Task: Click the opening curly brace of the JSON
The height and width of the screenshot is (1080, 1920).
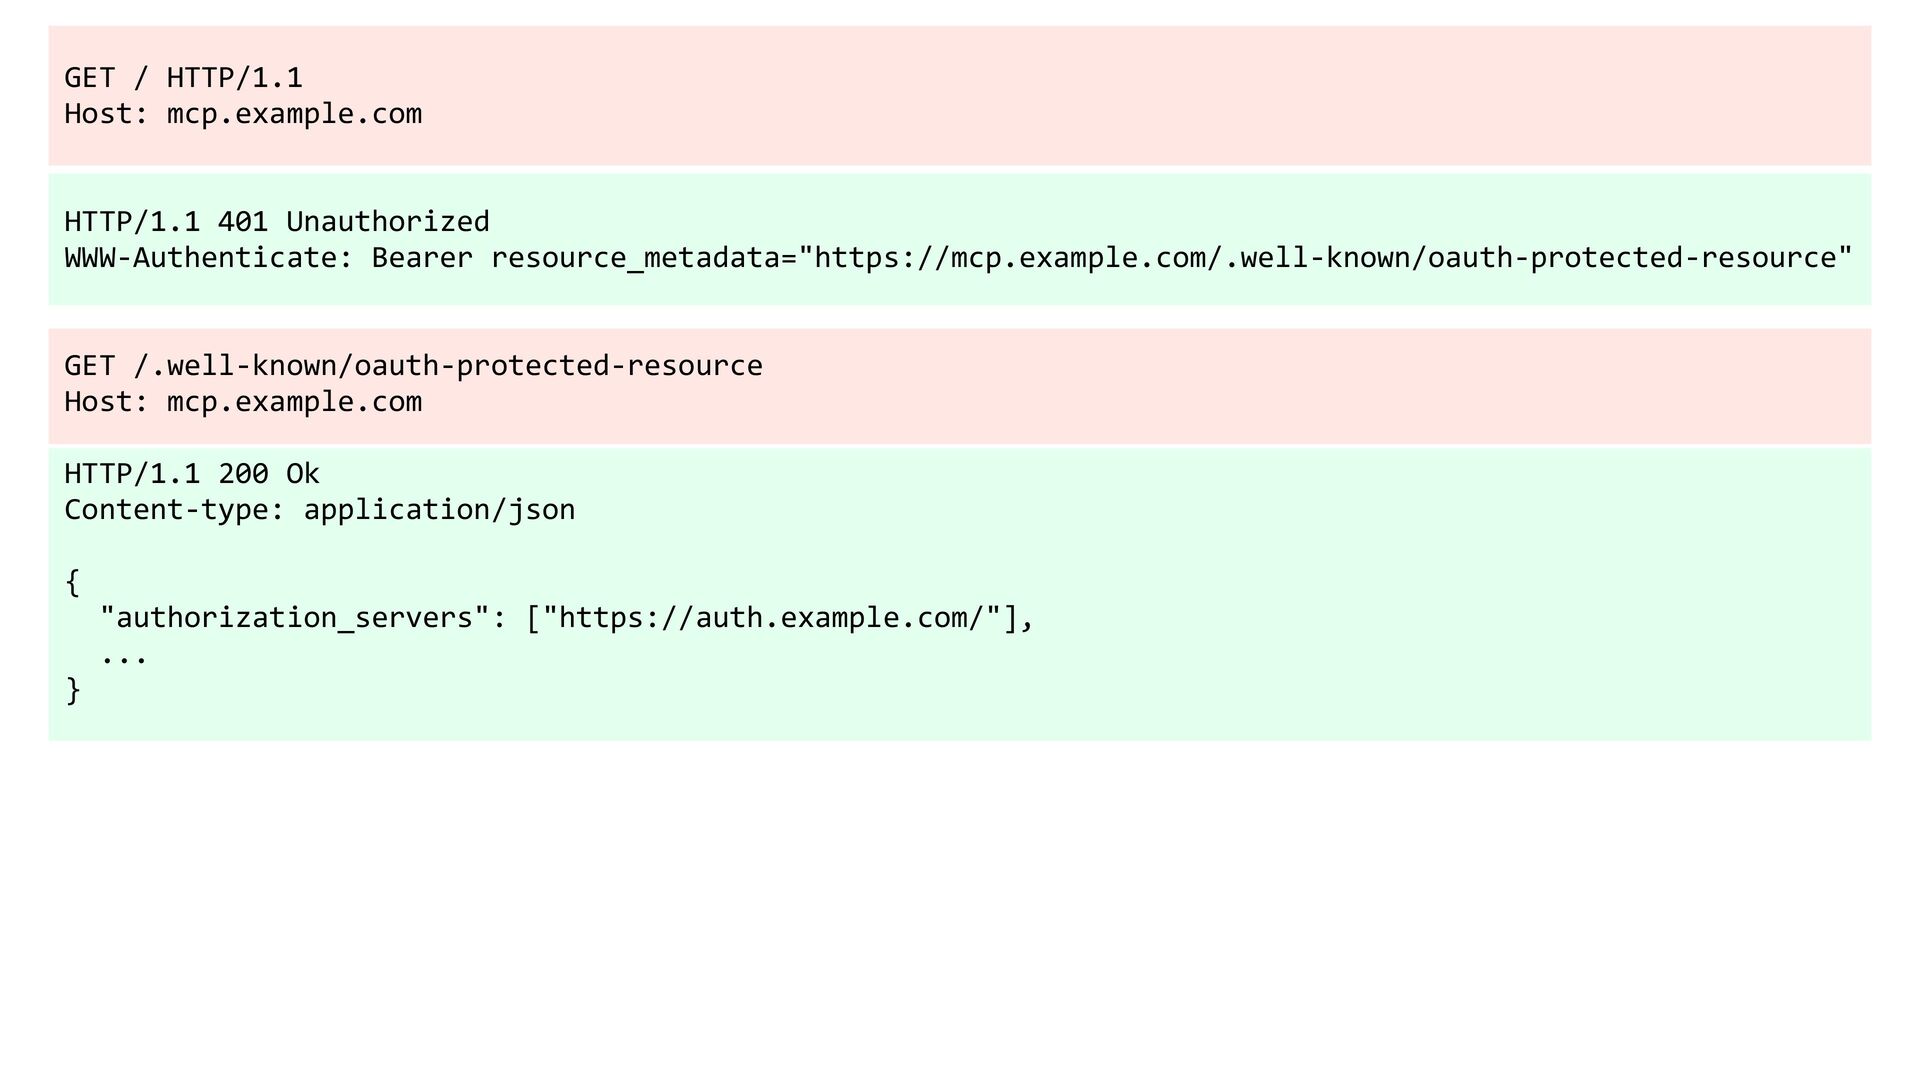Action: click(x=73, y=582)
